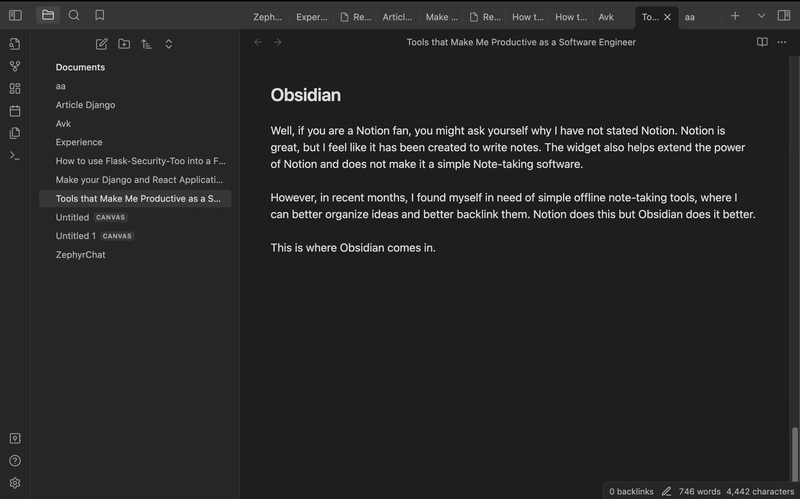Create new canvas from ribbon icon
Image resolution: width=800 pixels, height=499 pixels.
(x=15, y=89)
